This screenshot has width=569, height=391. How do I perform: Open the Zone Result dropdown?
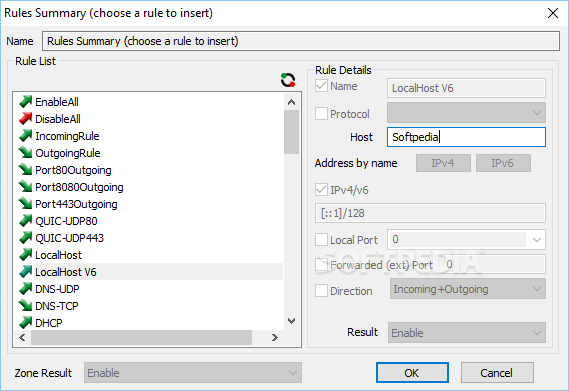pyautogui.click(x=193, y=372)
